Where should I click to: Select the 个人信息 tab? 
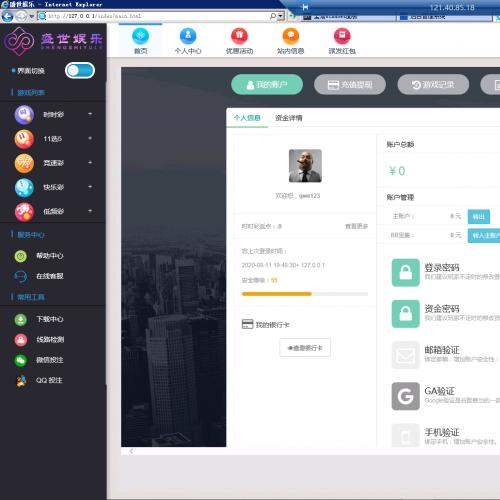pyautogui.click(x=247, y=118)
